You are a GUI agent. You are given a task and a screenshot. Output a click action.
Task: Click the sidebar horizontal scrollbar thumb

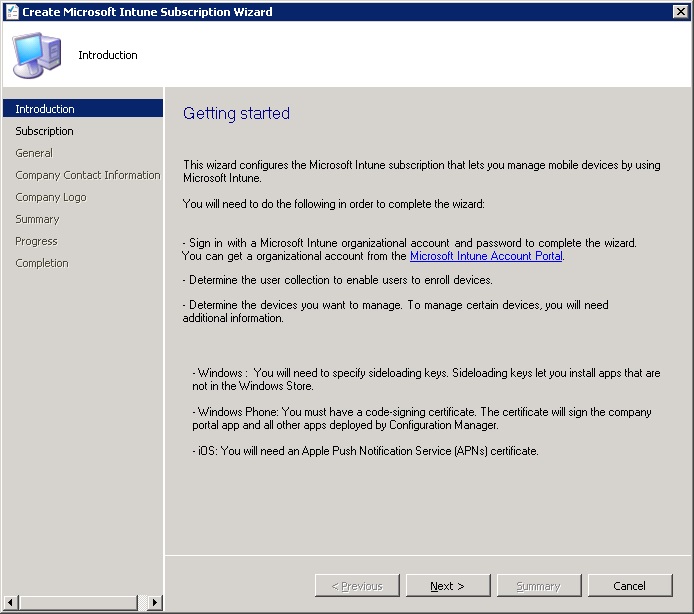(78, 602)
